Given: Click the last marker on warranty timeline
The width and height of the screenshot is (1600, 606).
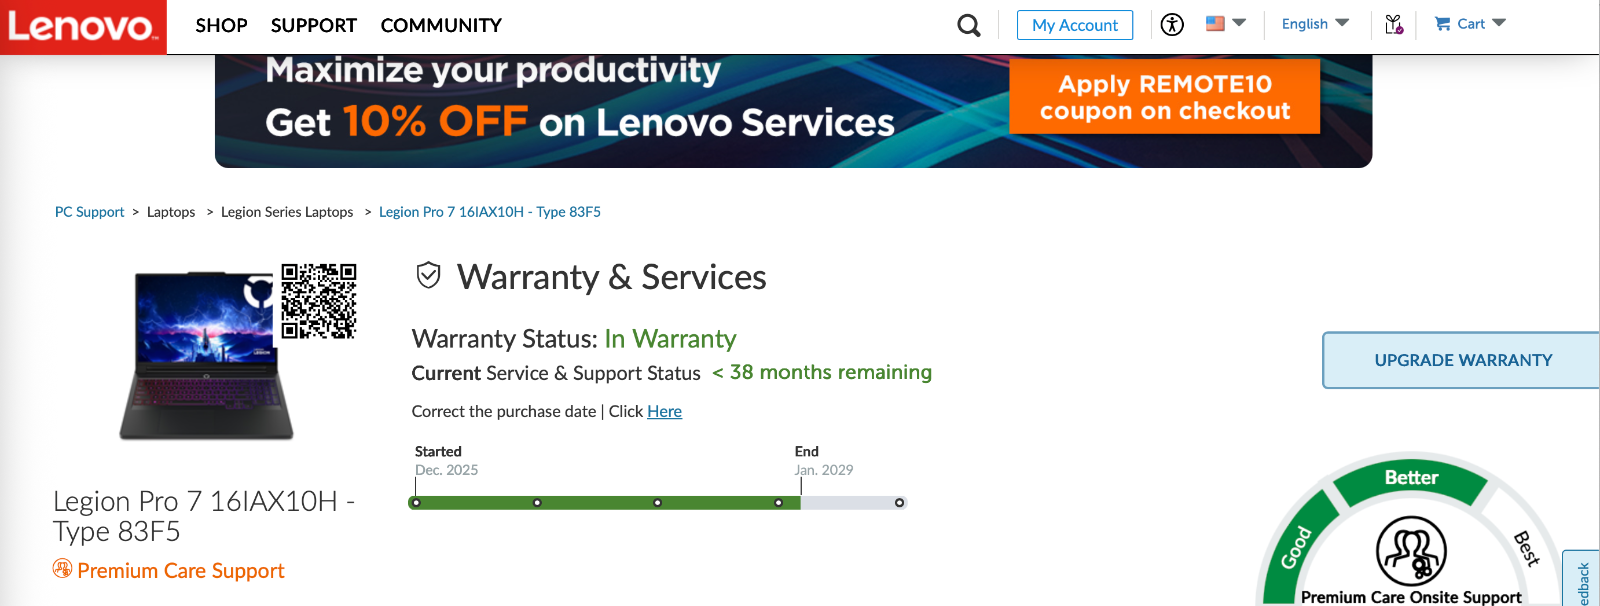Looking at the screenshot, I should 899,503.
